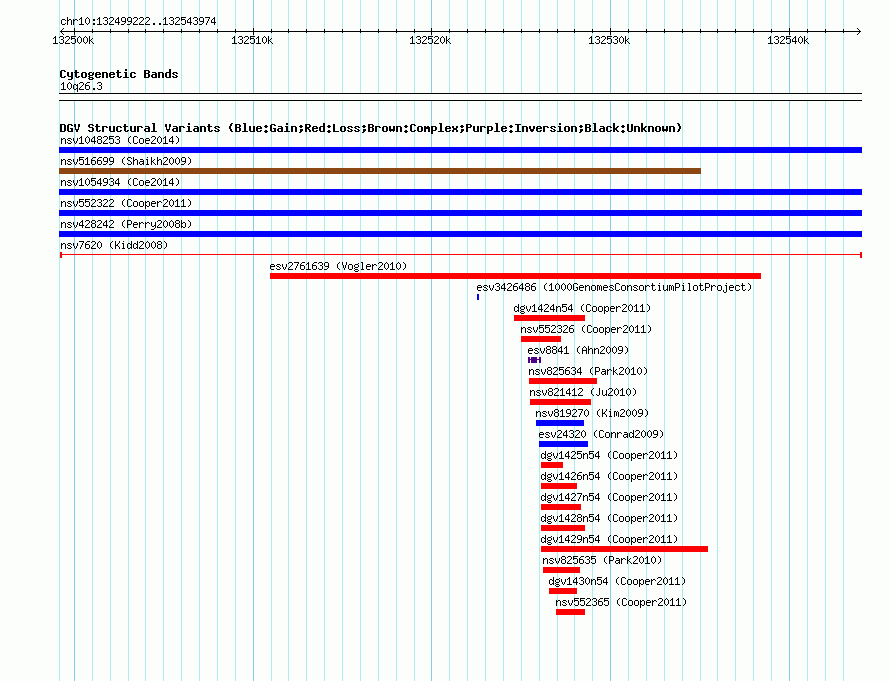Select the nsv825635 (Park2010) red bar

(x=561, y=570)
